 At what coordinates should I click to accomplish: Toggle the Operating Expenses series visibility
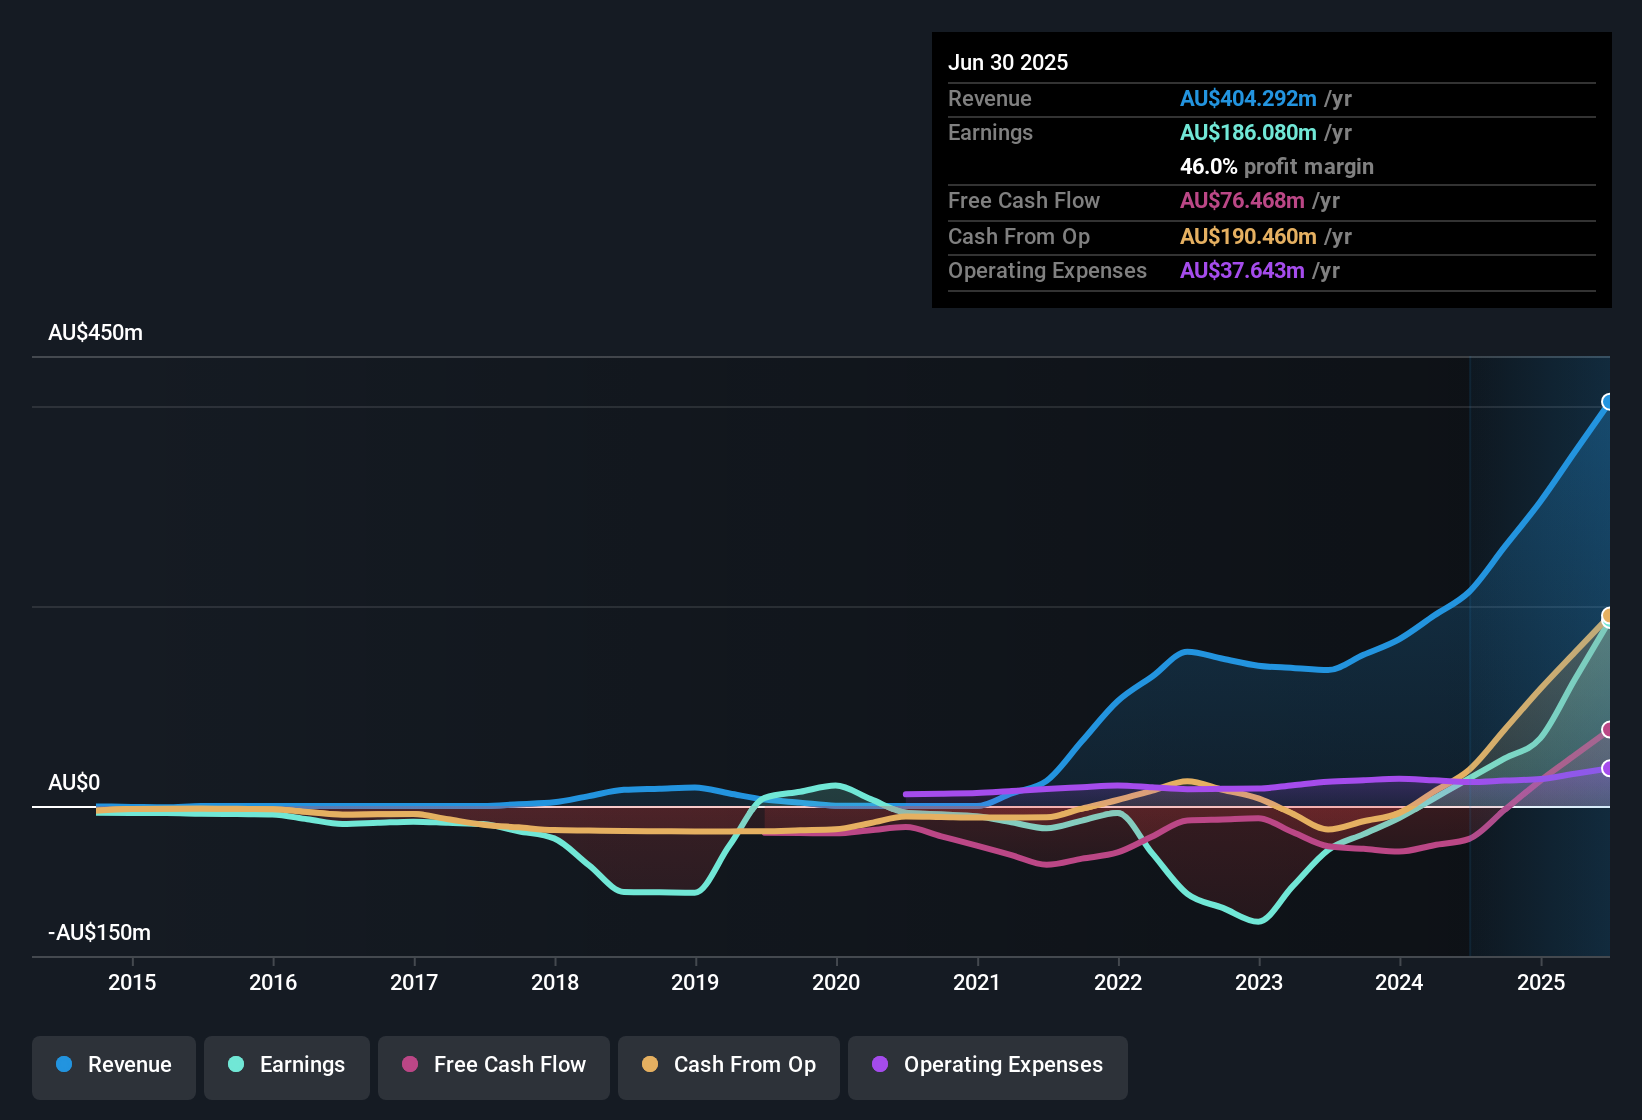pyautogui.click(x=987, y=1065)
